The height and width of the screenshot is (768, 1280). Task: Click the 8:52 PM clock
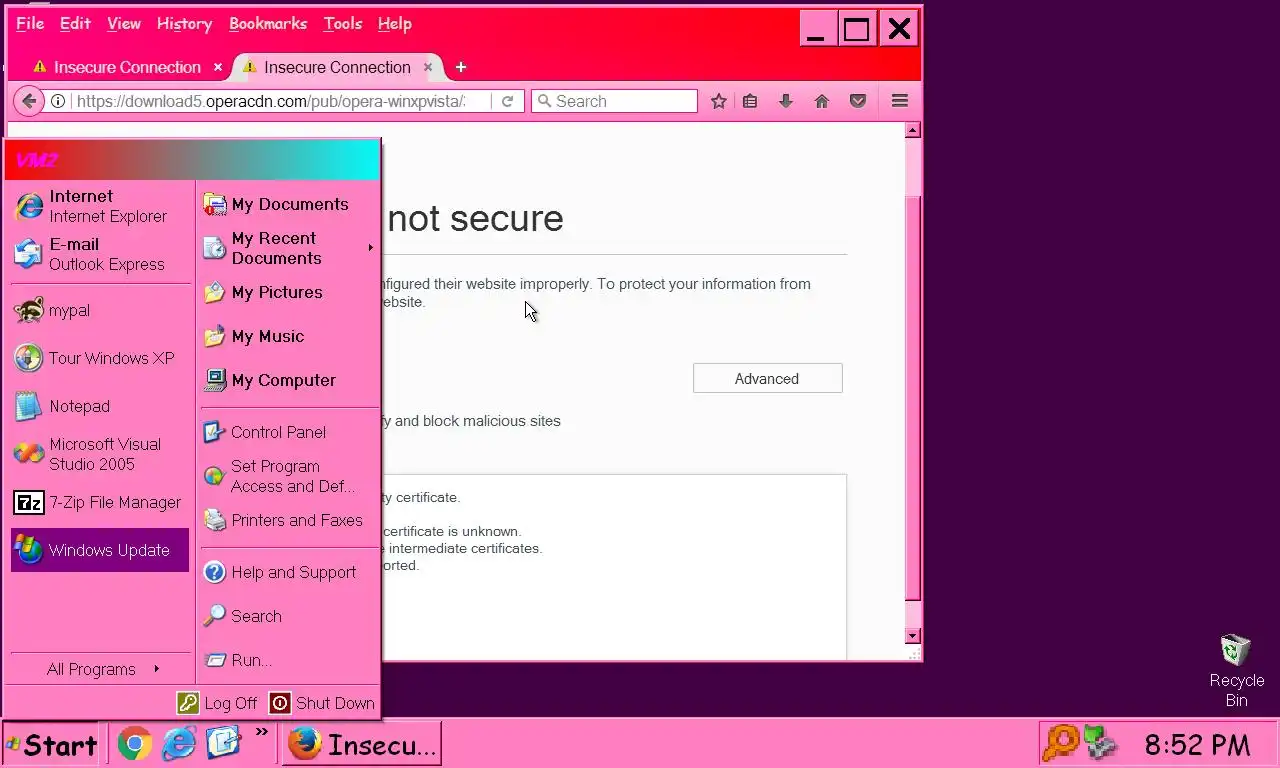[x=1197, y=745]
